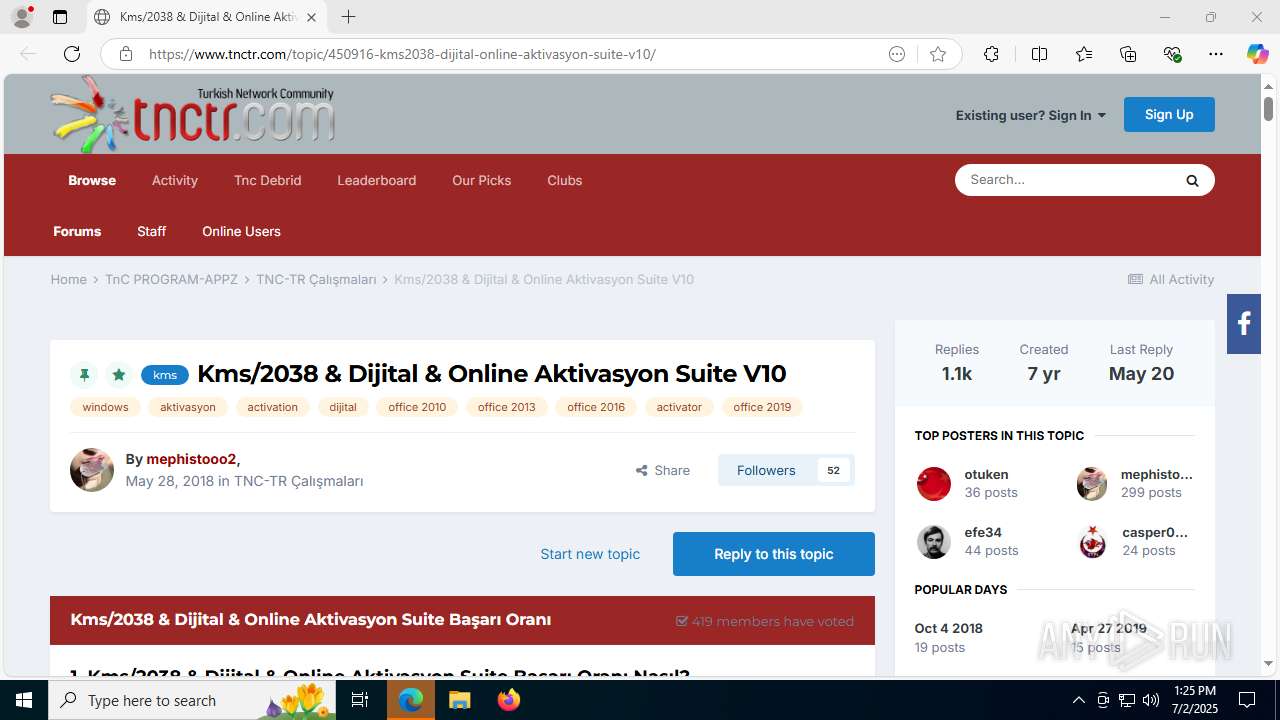The height and width of the screenshot is (720, 1280).
Task: Open TNC-TR Çalışmaları breadcrumb
Action: [316, 279]
